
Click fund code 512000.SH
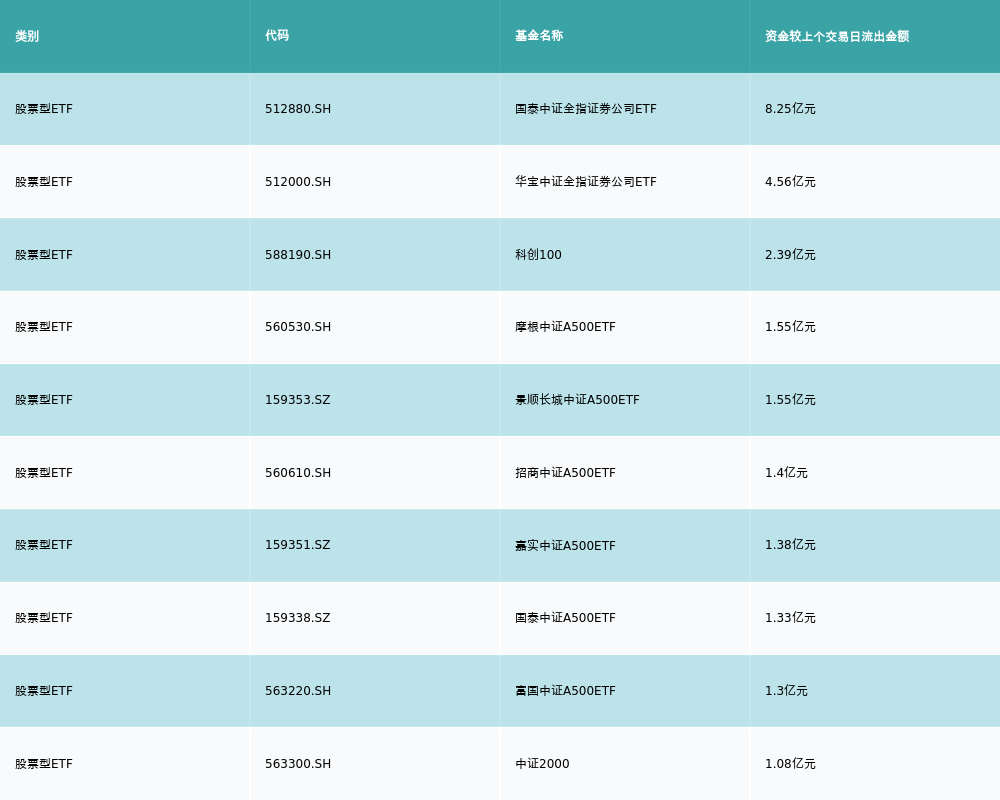point(298,182)
